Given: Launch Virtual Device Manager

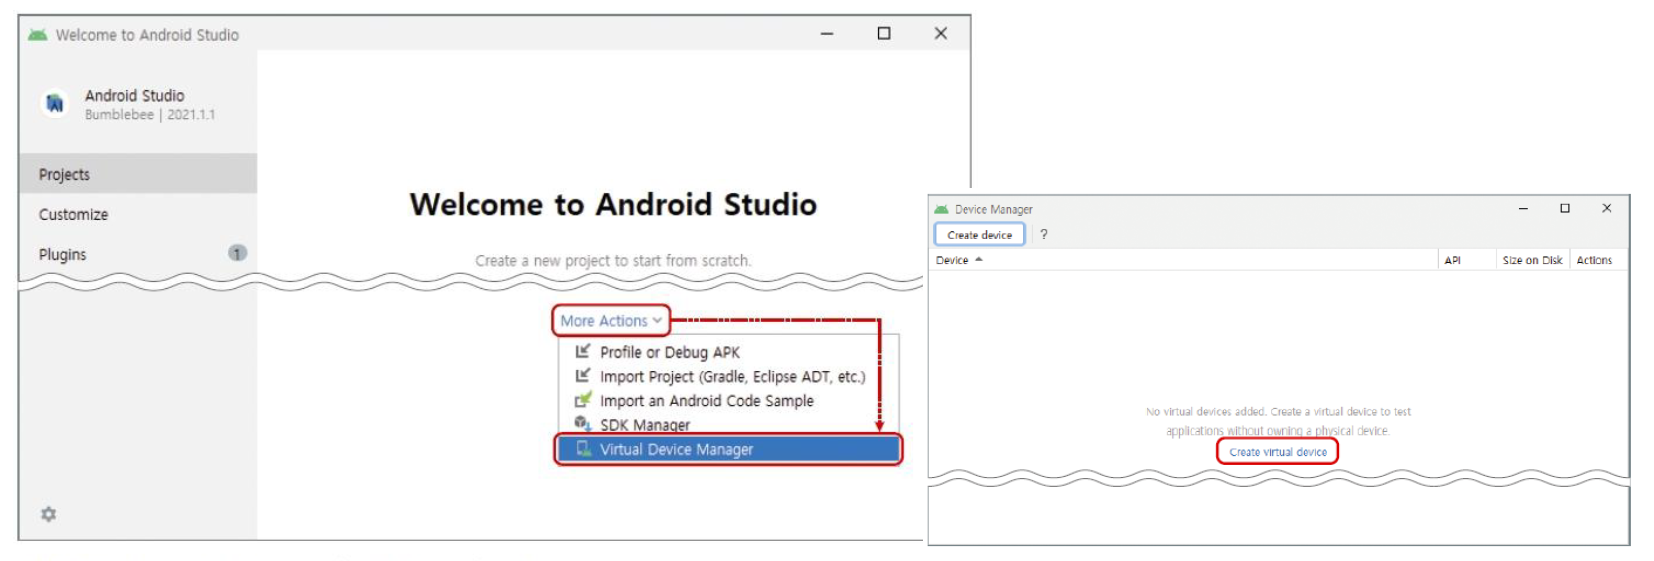Looking at the screenshot, I should pos(729,449).
